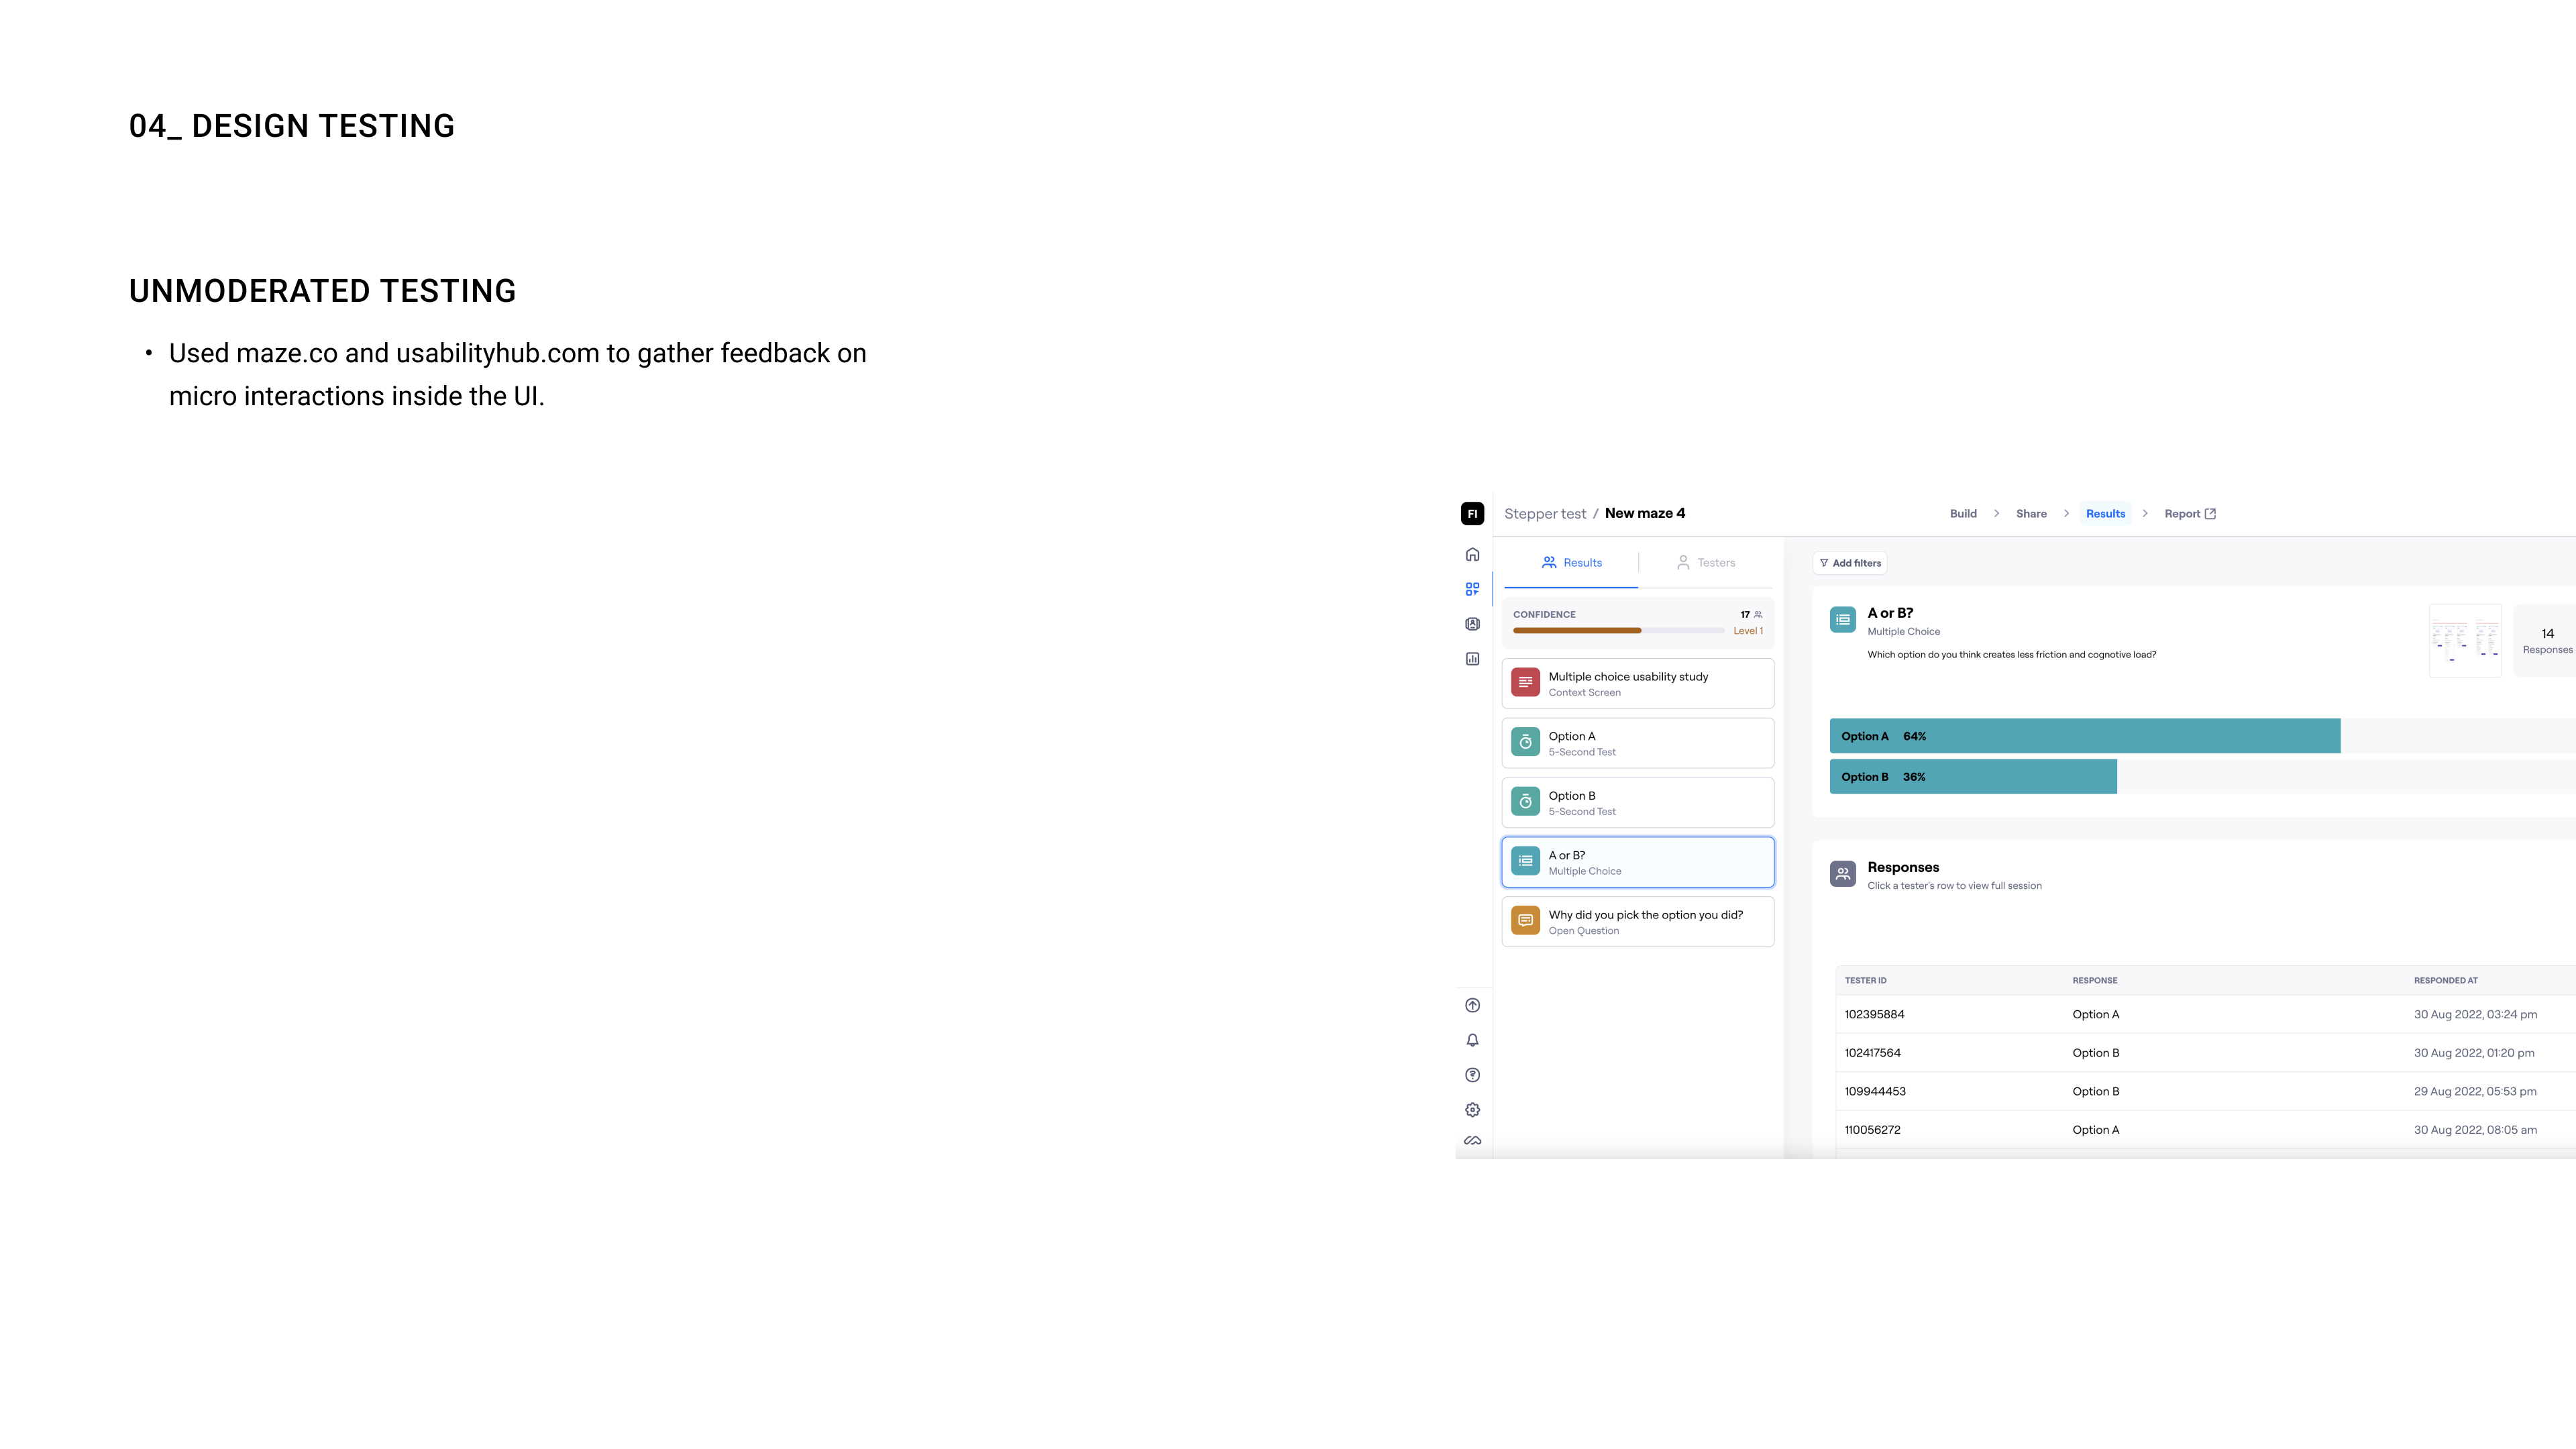Open 'Why did you pick' open question block
Screen dimensions: 2576x1449
tap(1638, 922)
